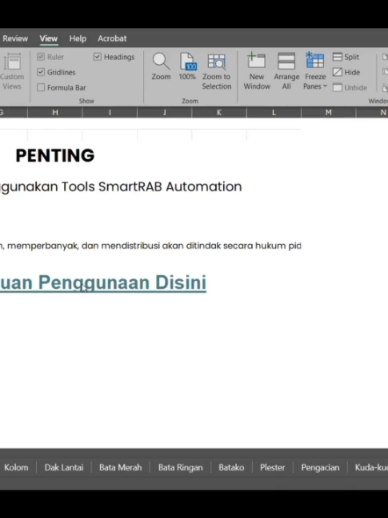
Task: Switch to the Review ribbon tab
Action: click(x=15, y=39)
